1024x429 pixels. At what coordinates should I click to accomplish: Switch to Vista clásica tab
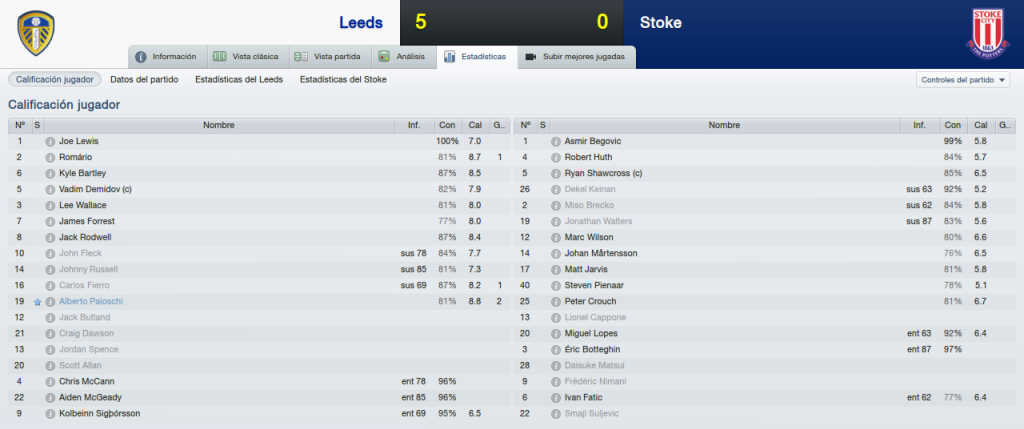(x=248, y=57)
